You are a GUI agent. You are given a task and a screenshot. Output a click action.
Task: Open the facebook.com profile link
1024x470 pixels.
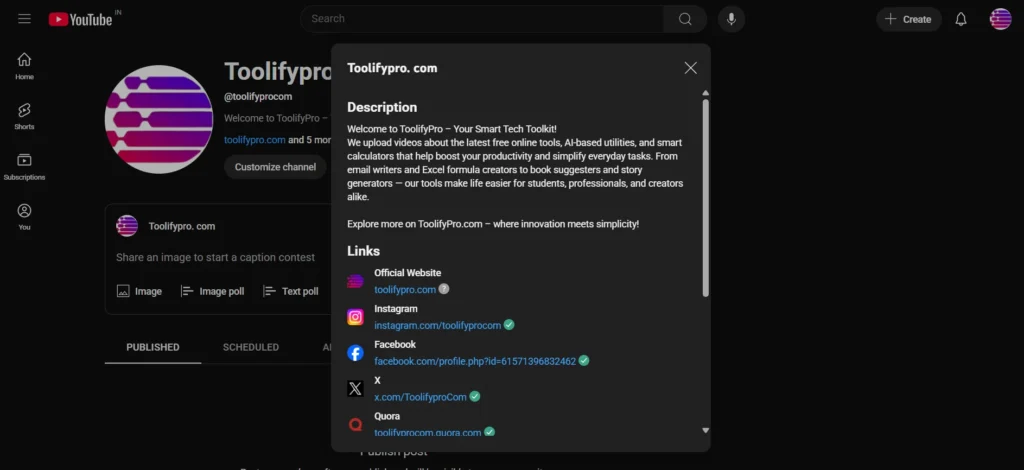pyautogui.click(x=475, y=361)
